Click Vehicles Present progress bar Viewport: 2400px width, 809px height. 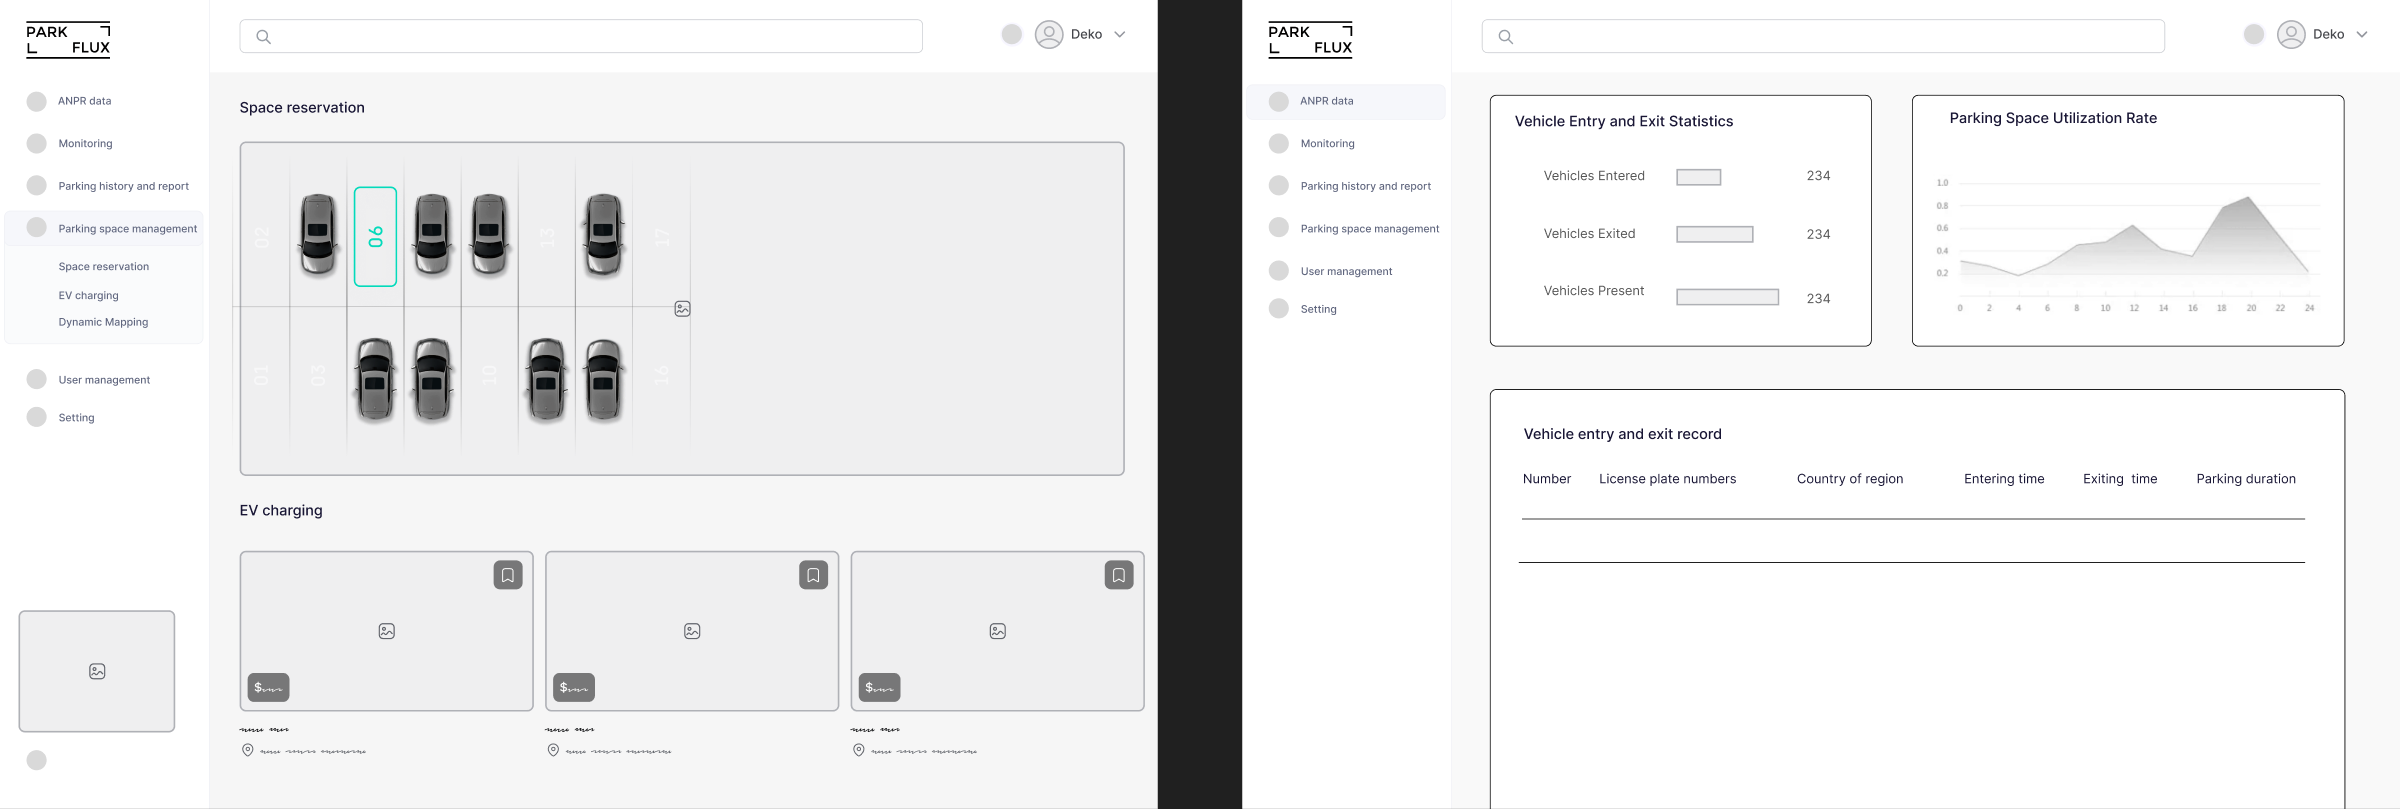(1728, 297)
